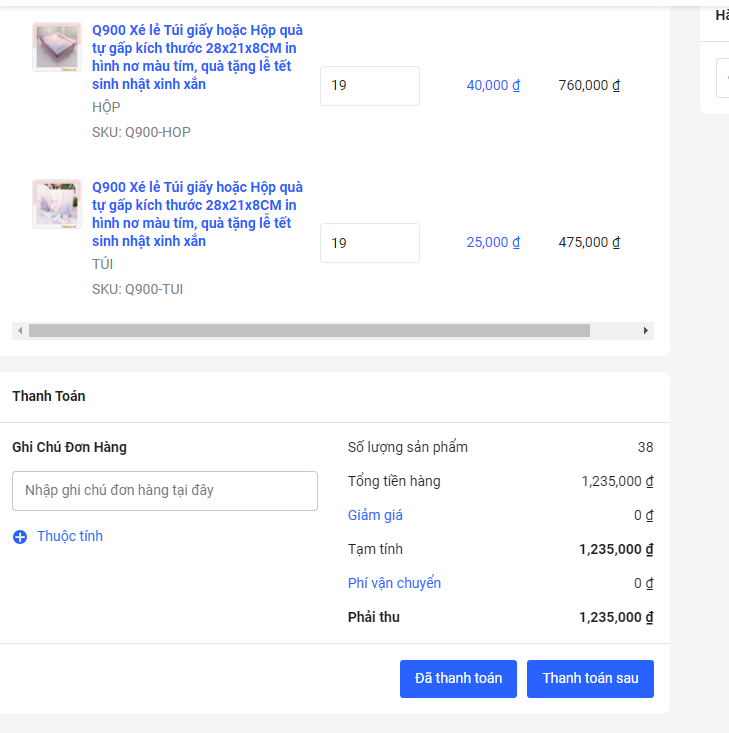
Task: Click the right arrow of horizontal scrollbar
Action: (646, 331)
